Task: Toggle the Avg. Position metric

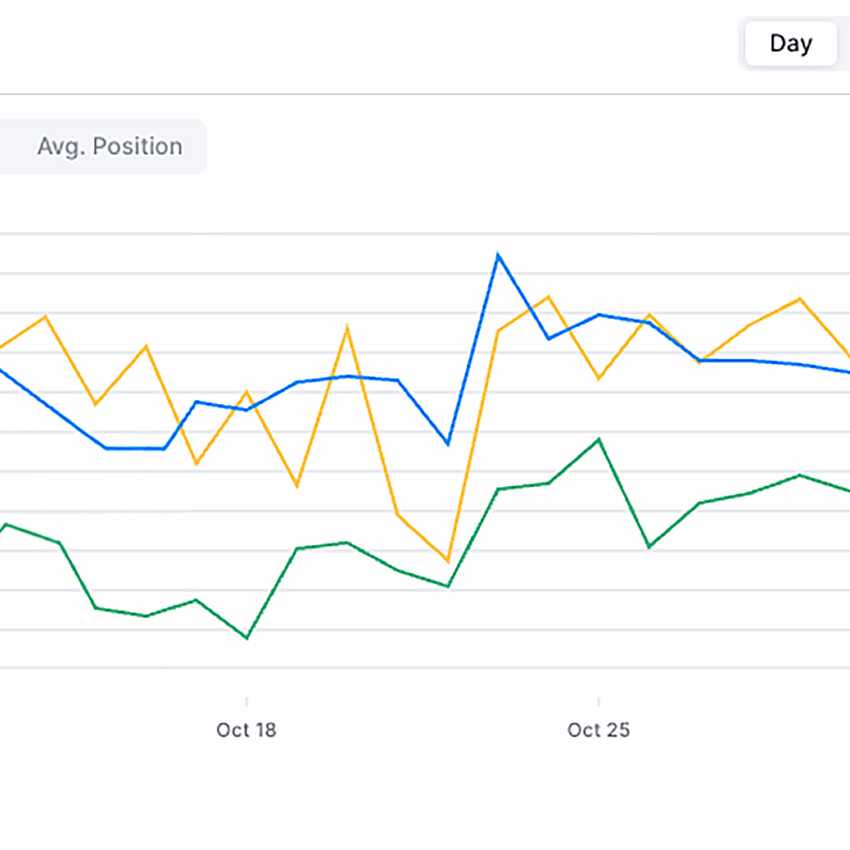Action: [109, 147]
